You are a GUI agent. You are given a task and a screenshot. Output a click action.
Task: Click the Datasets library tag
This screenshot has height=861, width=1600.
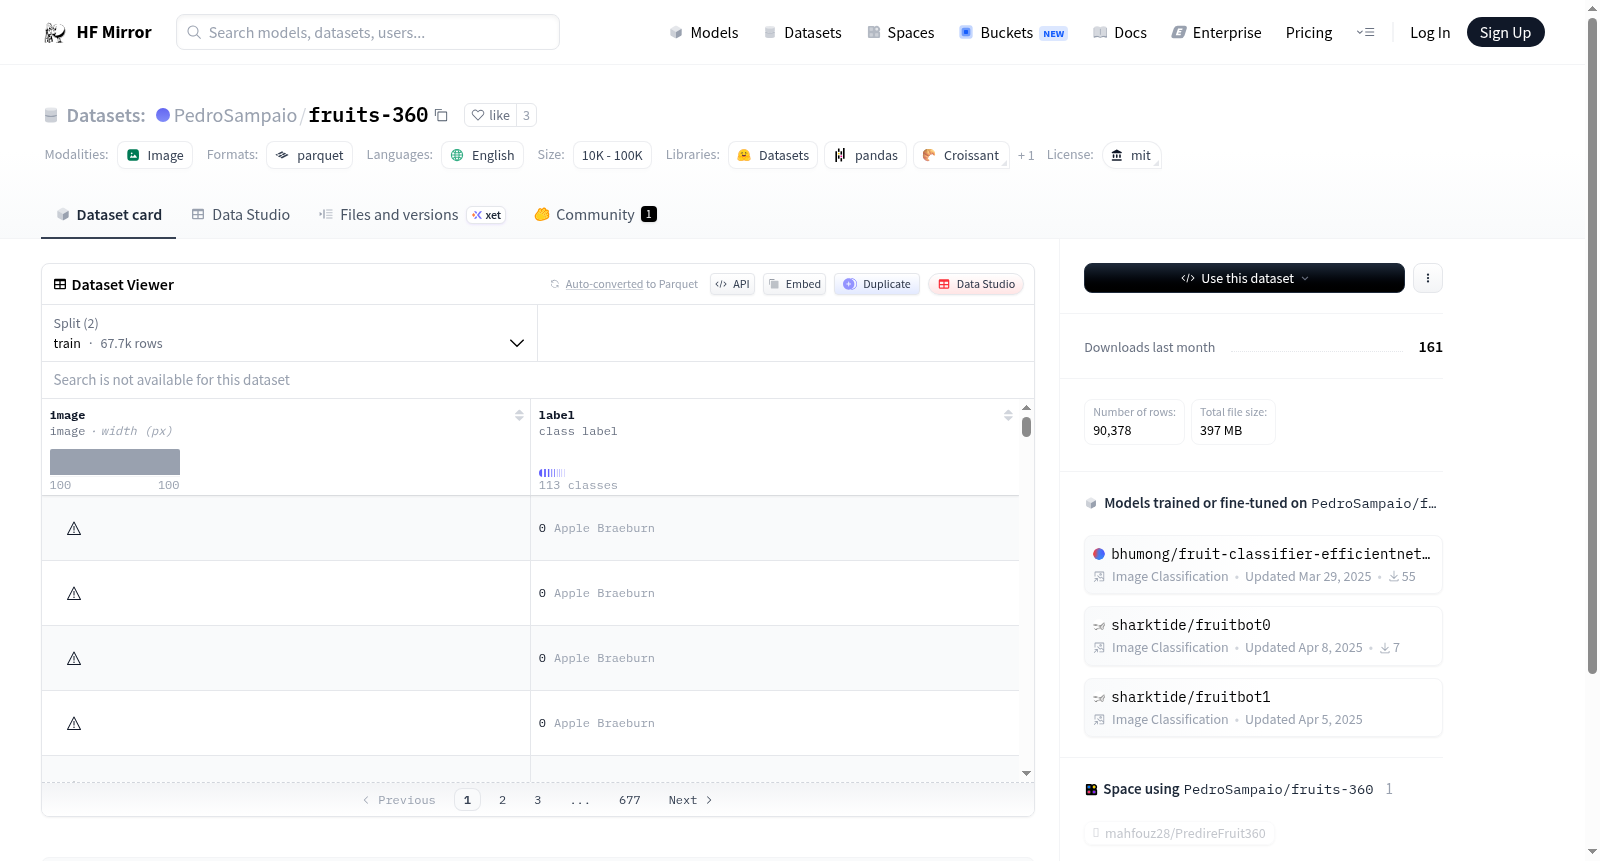click(x=773, y=155)
